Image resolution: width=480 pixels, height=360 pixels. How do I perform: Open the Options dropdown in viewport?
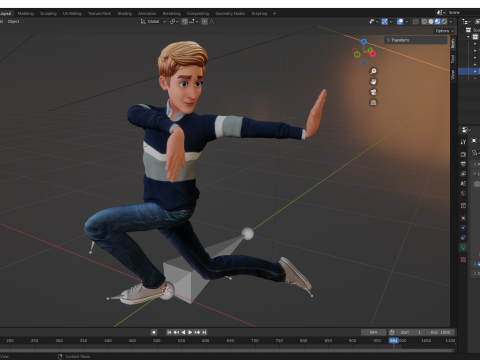tap(445, 31)
